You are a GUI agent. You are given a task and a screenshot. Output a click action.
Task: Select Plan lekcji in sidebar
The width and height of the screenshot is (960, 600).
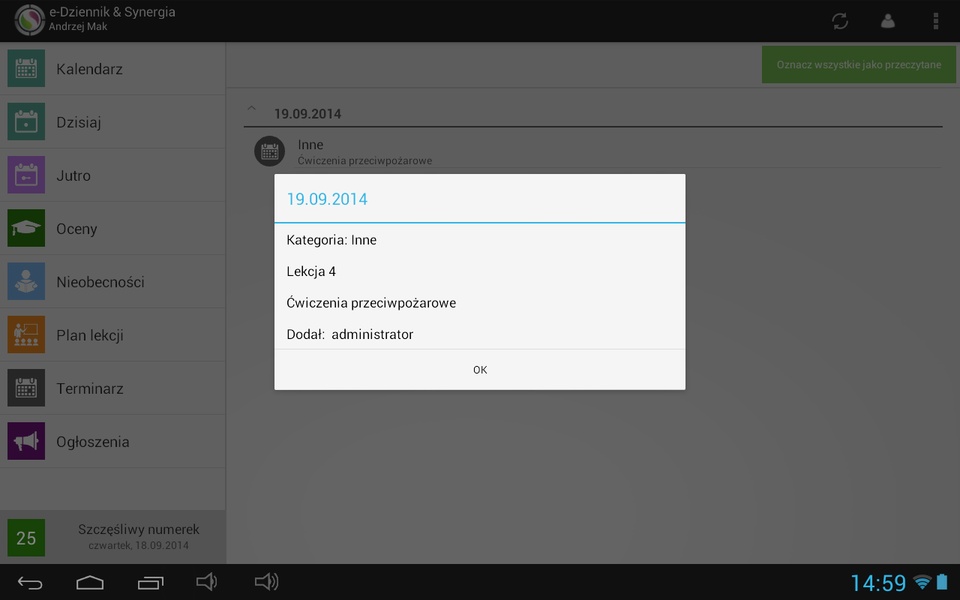[113, 335]
